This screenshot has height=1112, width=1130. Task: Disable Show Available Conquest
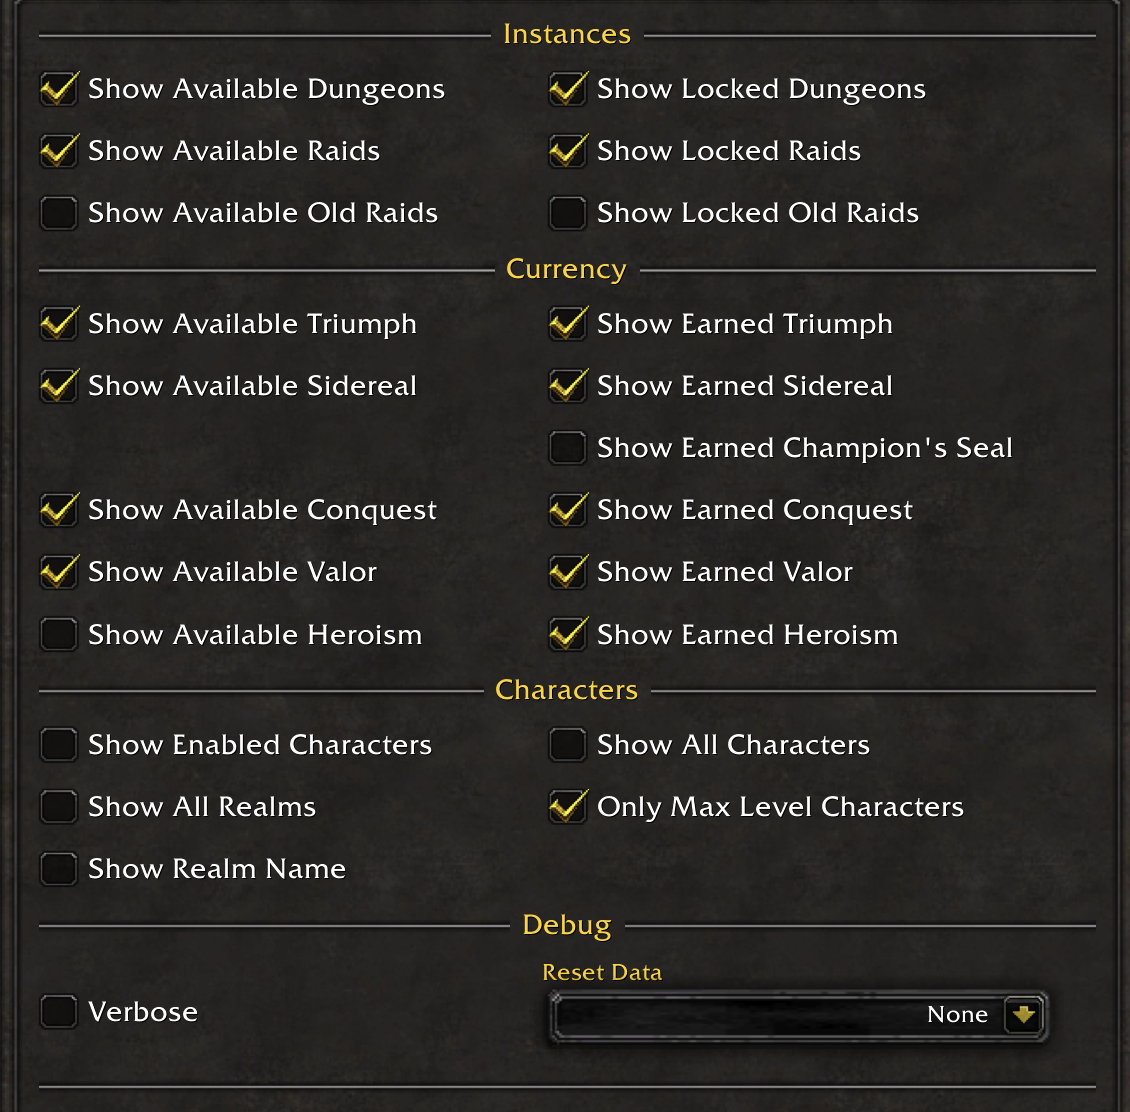[x=59, y=510]
